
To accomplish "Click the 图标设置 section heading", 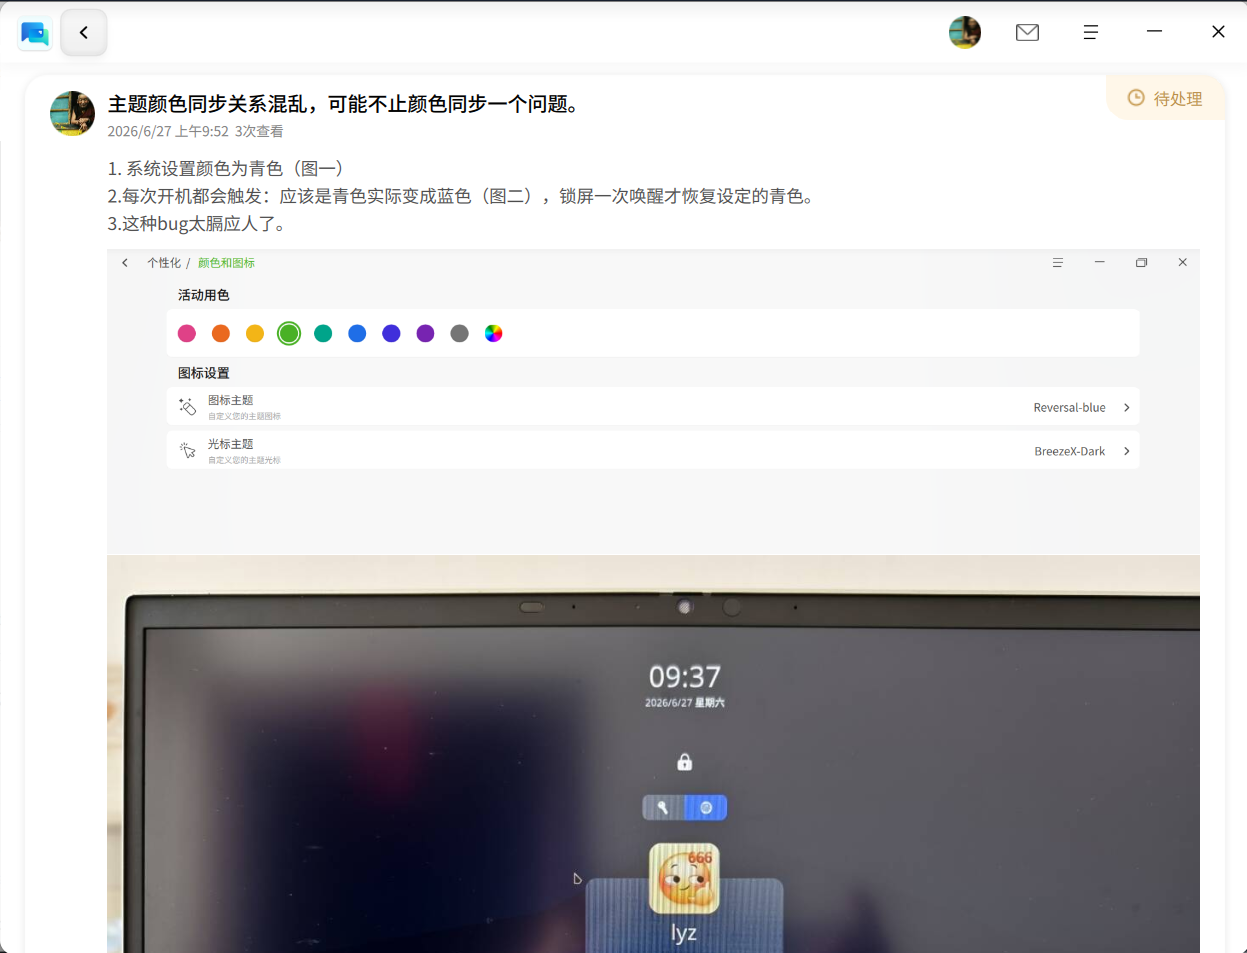I will (204, 373).
